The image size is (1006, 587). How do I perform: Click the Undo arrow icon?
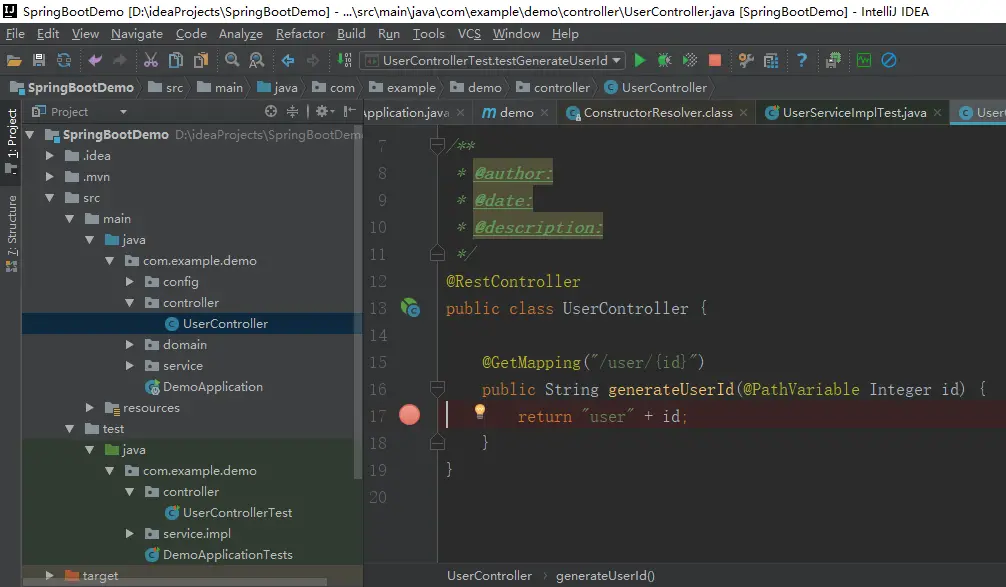click(x=95, y=60)
